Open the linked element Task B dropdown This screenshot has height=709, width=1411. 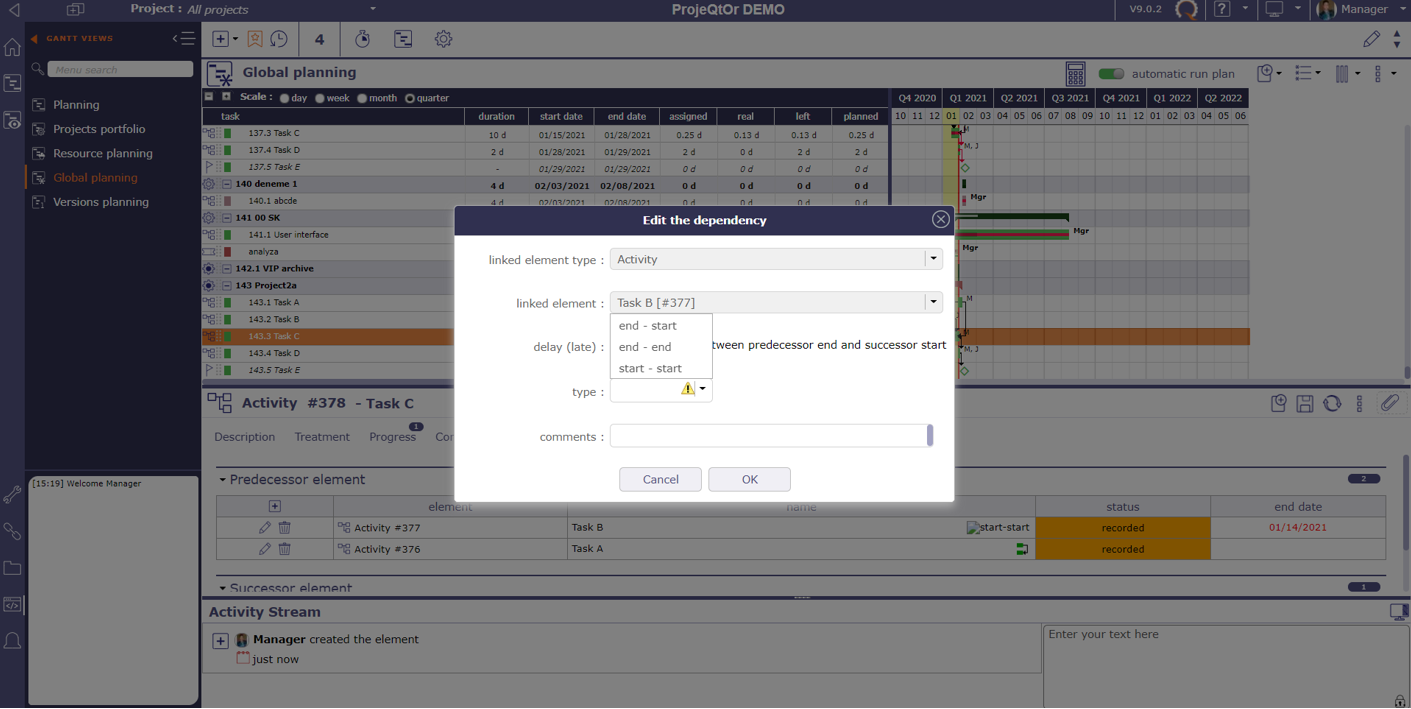[933, 302]
